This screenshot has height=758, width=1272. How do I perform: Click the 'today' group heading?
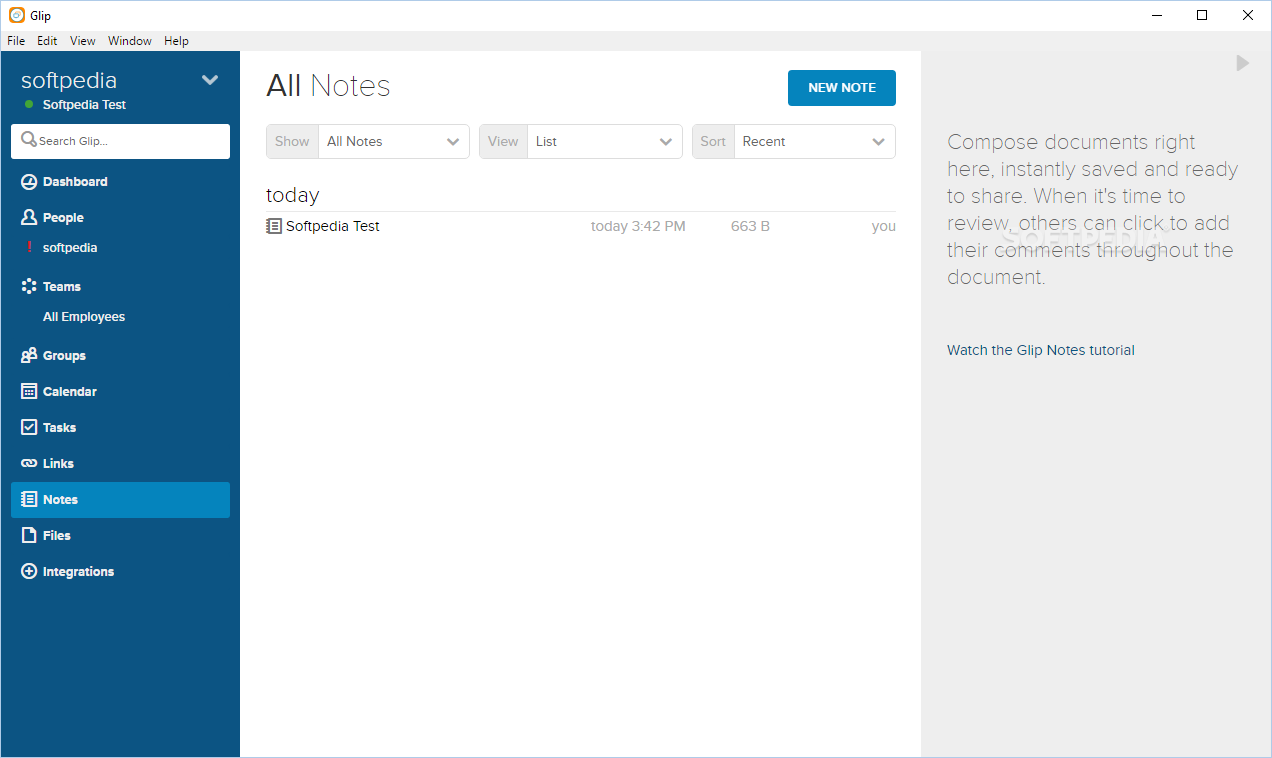coord(293,195)
